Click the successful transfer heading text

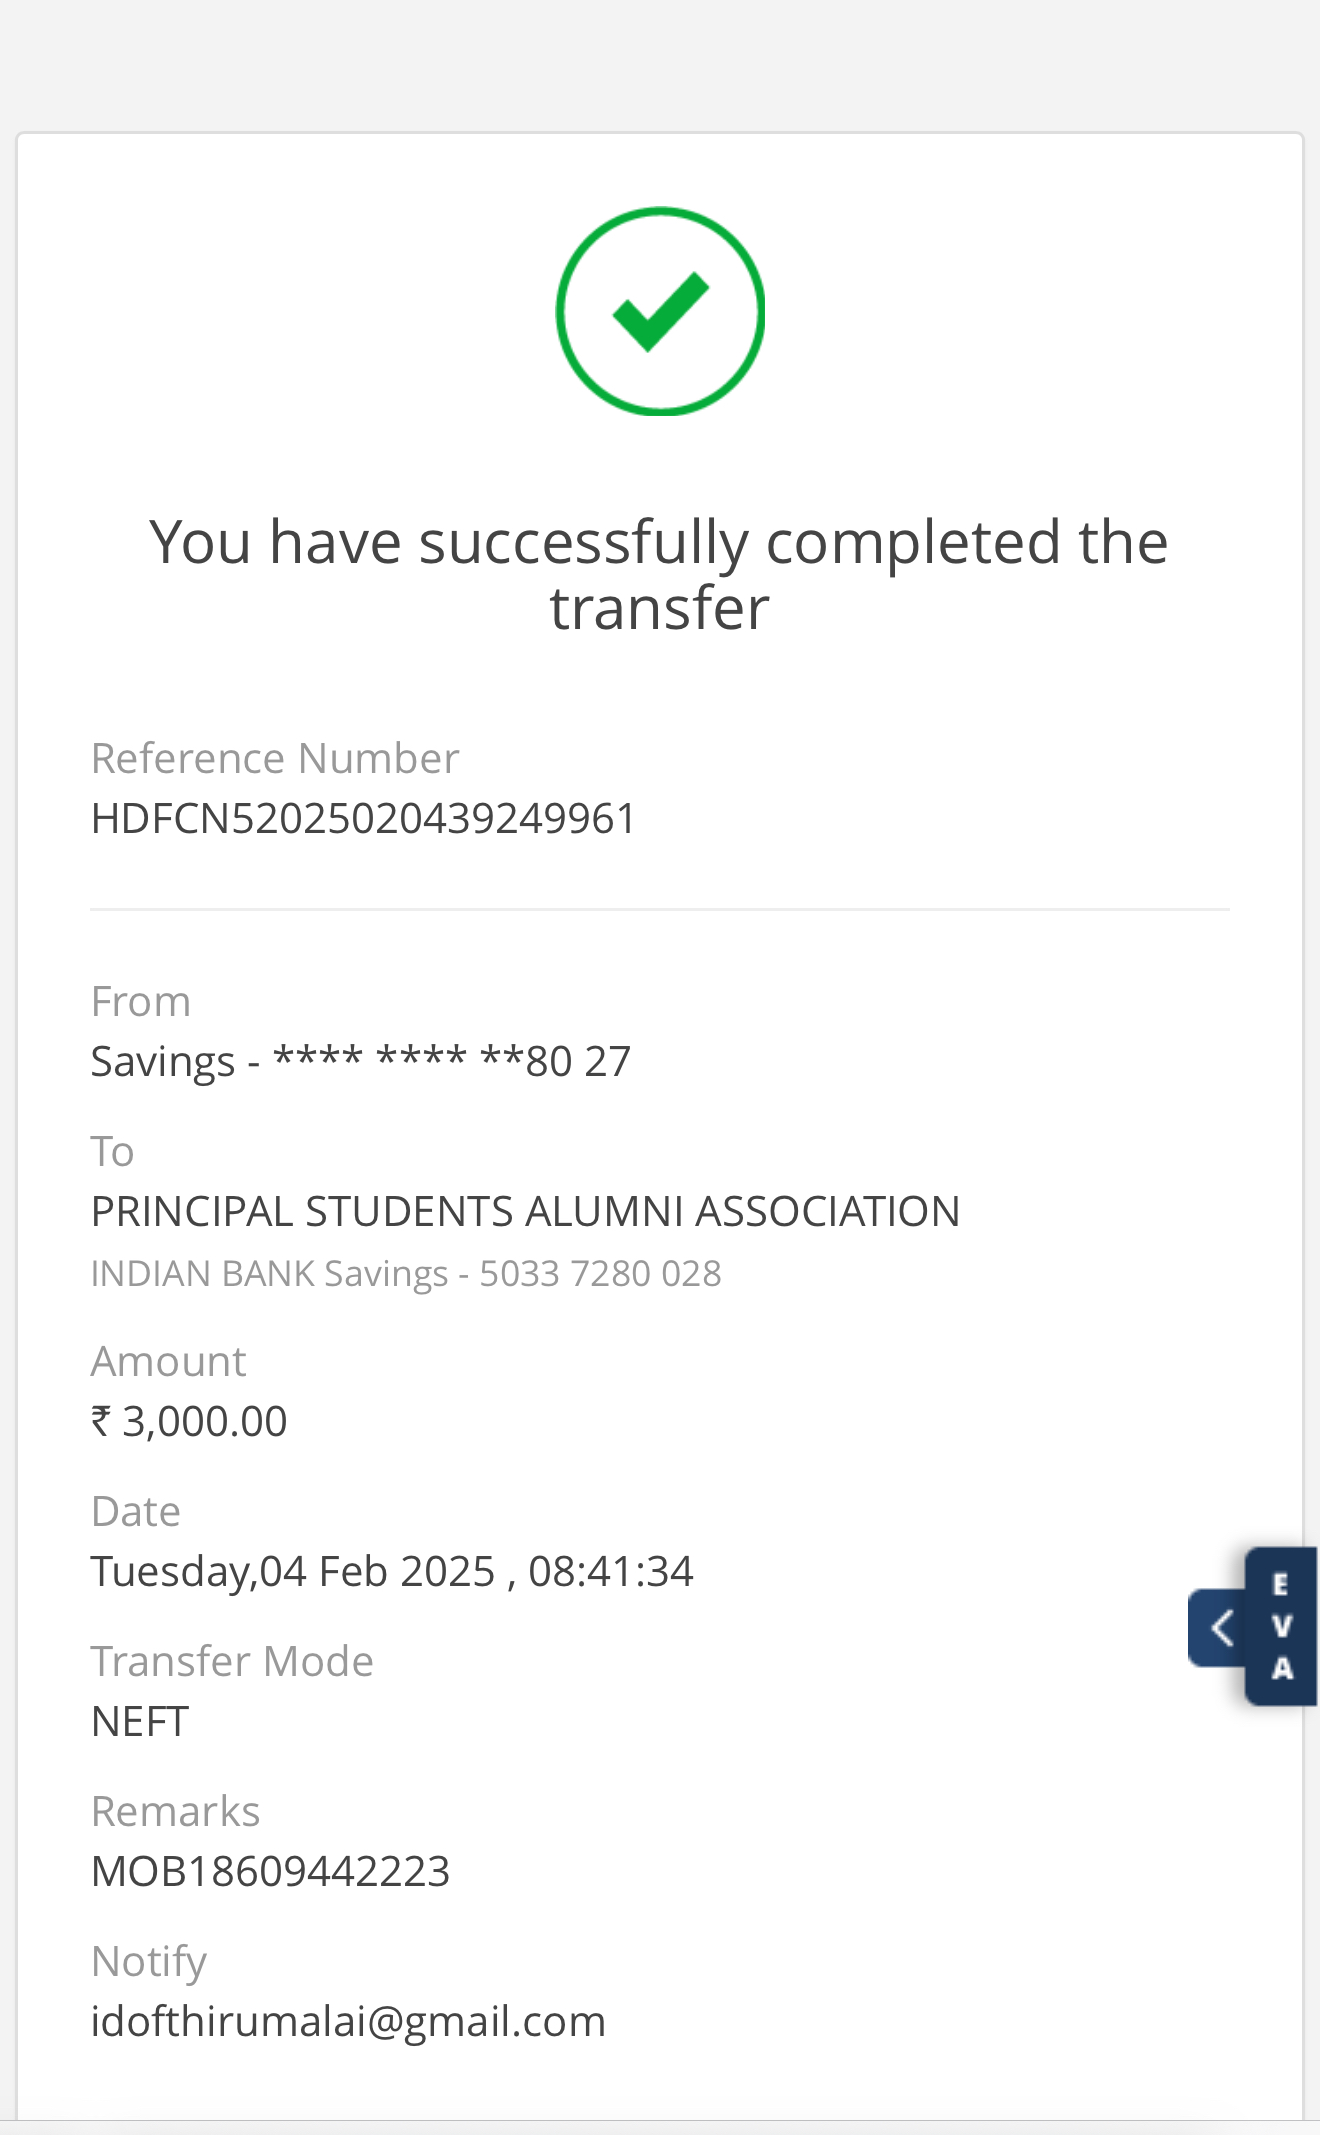tap(659, 574)
